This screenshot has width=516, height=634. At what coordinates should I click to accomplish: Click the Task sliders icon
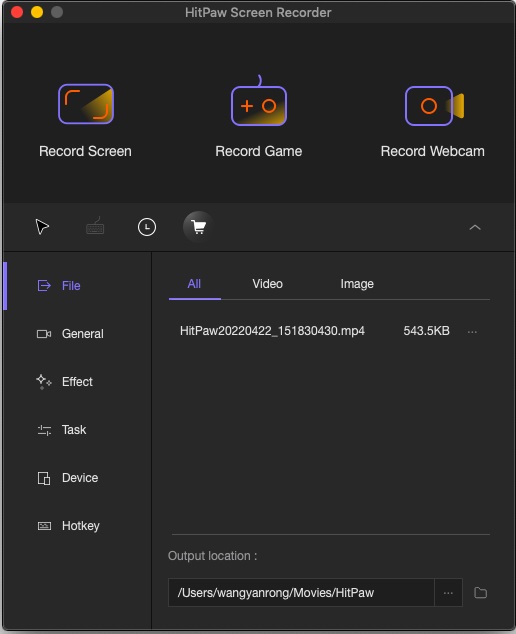coord(44,430)
